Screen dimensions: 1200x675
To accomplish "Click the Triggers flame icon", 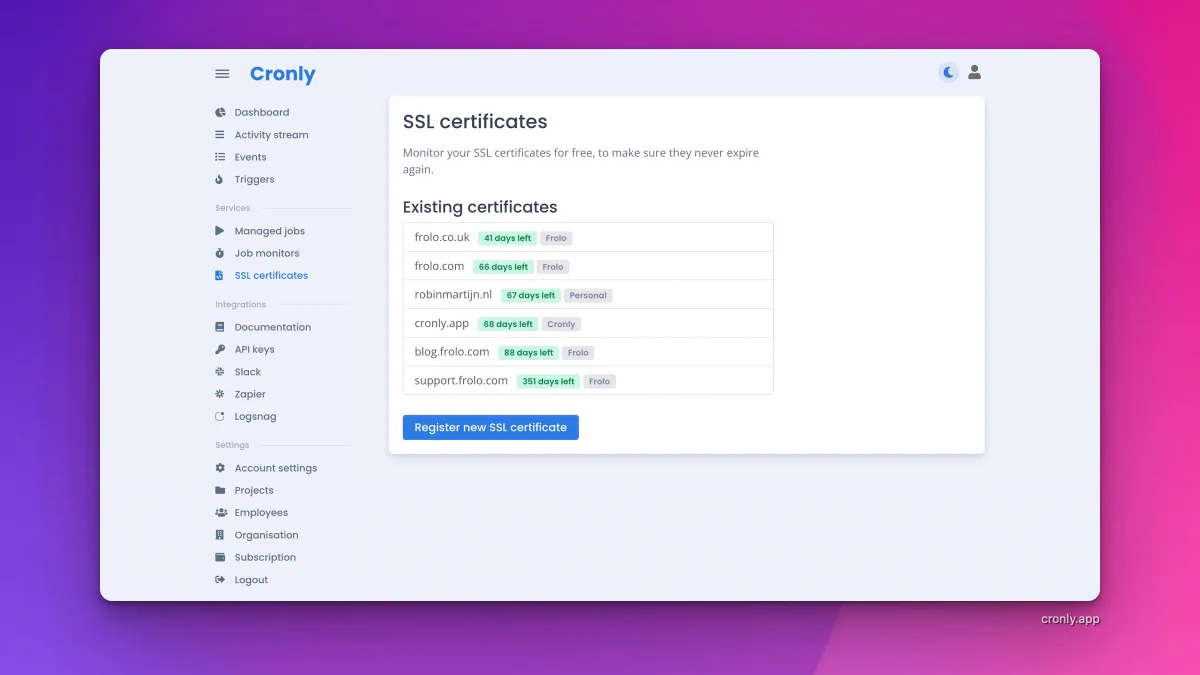I will tap(220, 179).
